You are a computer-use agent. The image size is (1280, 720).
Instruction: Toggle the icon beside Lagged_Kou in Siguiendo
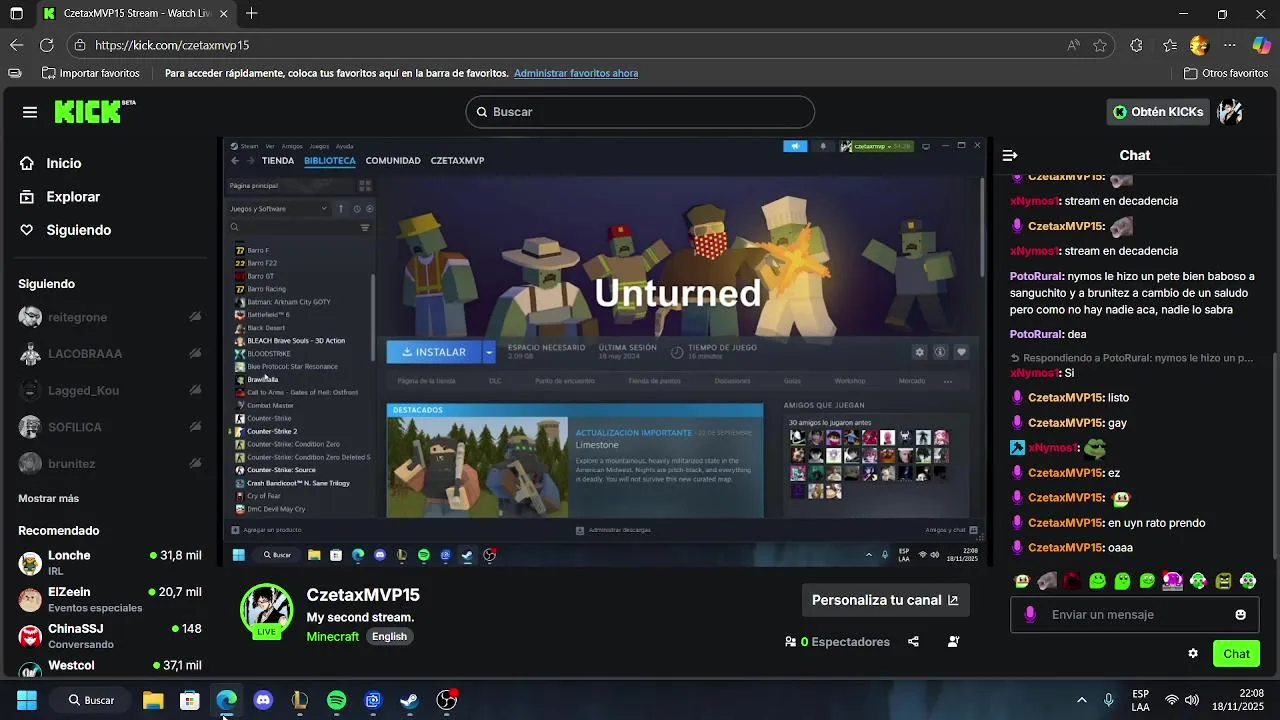195,391
